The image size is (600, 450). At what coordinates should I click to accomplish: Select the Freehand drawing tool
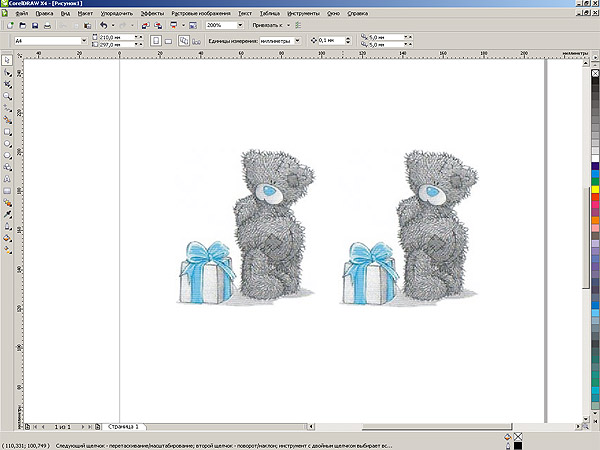(7, 108)
